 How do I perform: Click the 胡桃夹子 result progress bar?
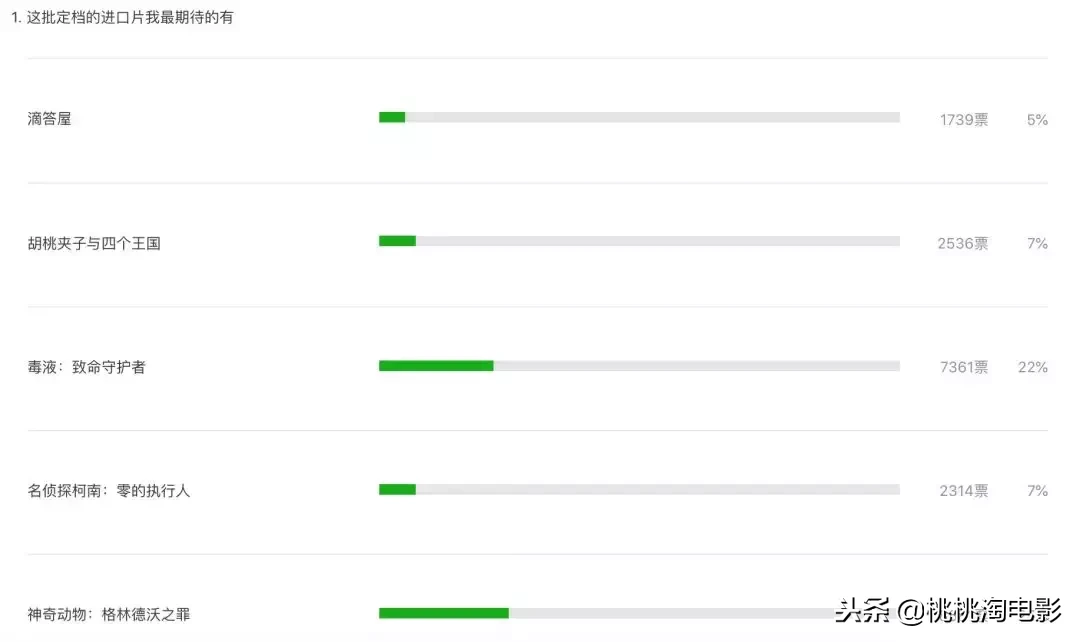point(639,241)
